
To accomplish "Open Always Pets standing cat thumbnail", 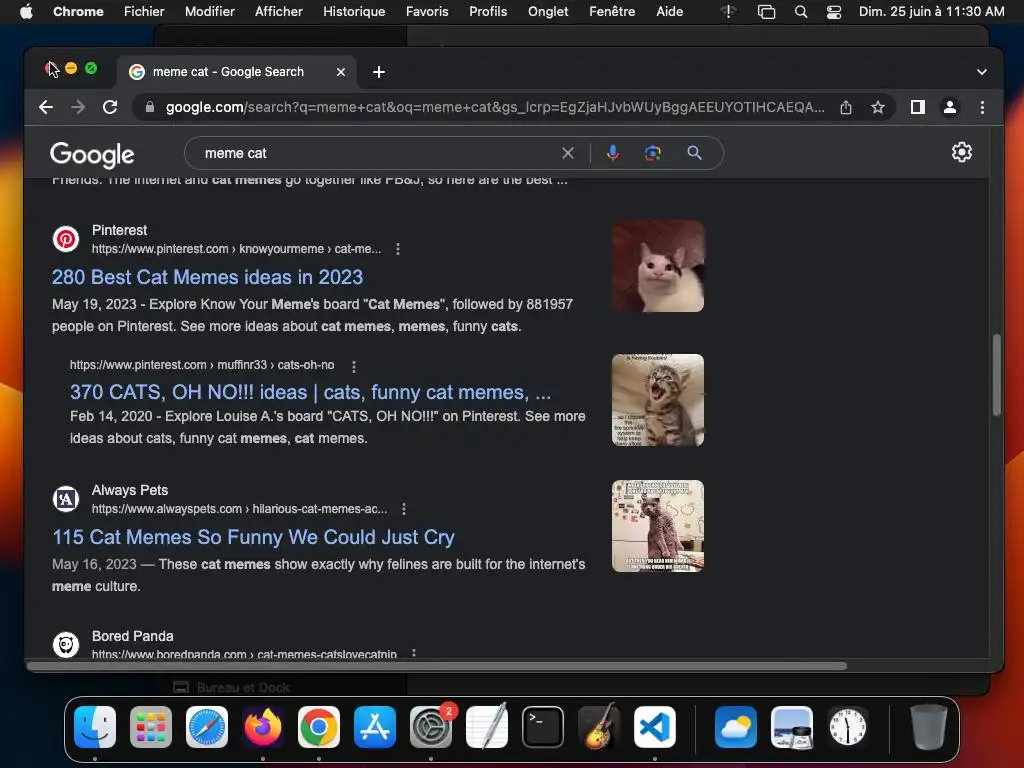I will coord(658,526).
